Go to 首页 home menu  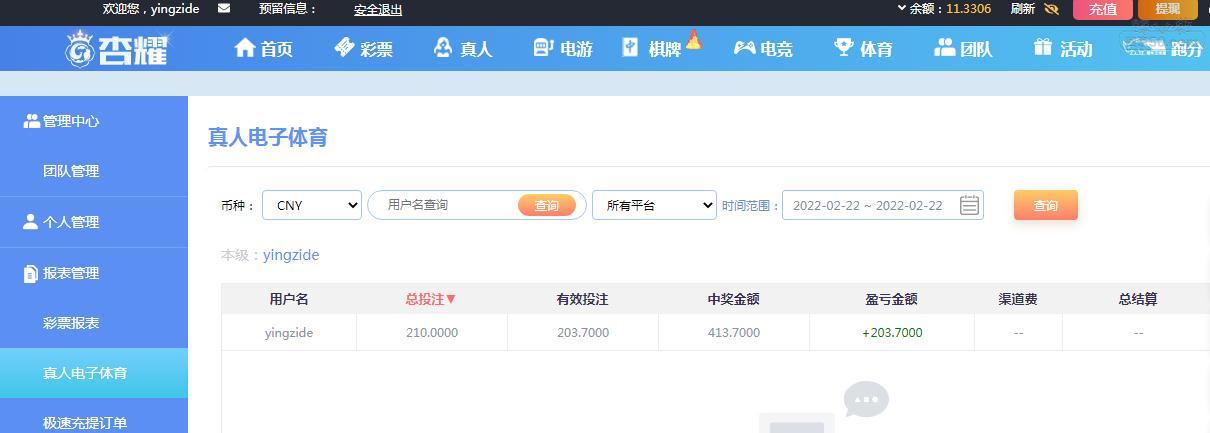pos(263,48)
